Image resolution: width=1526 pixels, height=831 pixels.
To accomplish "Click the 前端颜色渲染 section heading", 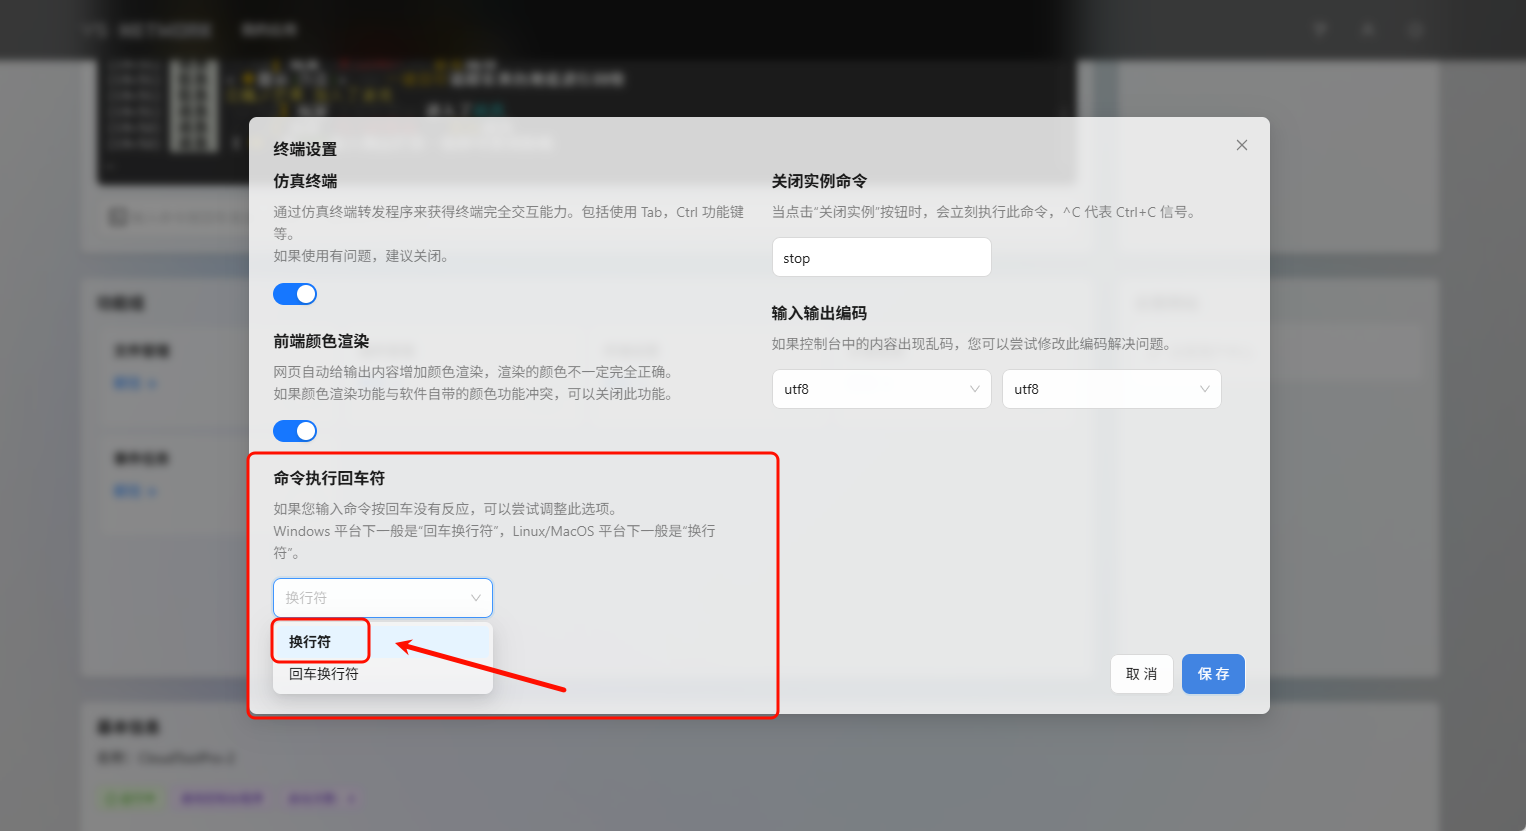I will tap(321, 341).
